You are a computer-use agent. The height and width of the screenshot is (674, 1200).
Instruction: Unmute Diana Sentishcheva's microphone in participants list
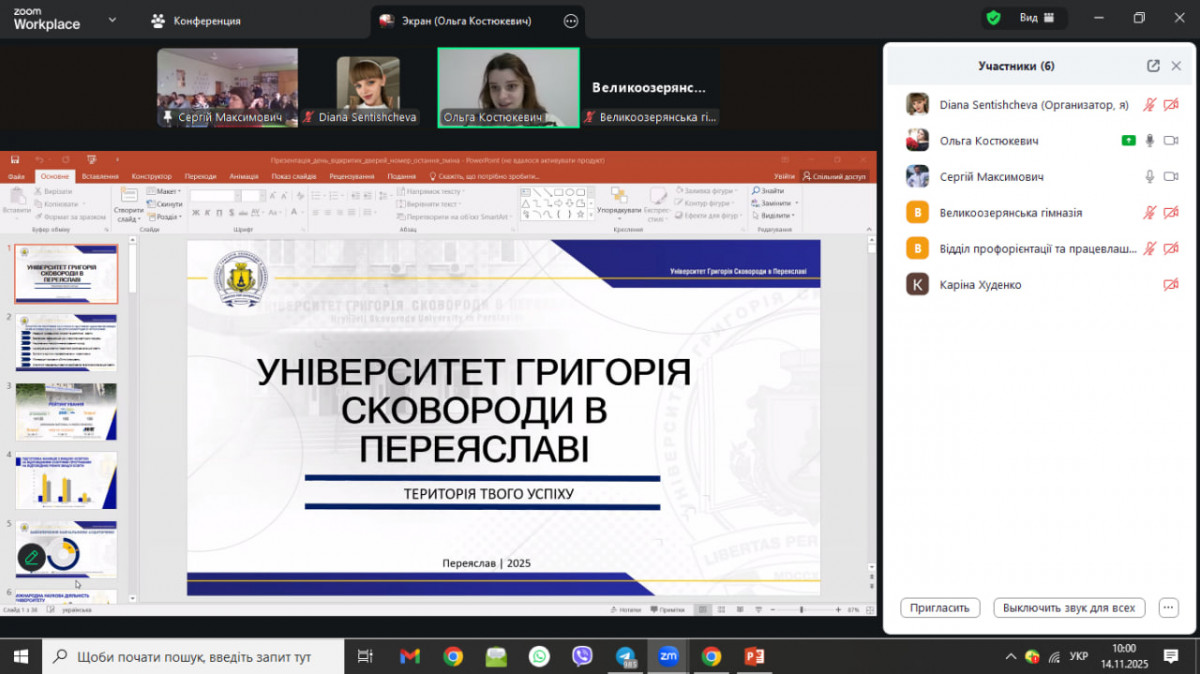coord(1150,105)
